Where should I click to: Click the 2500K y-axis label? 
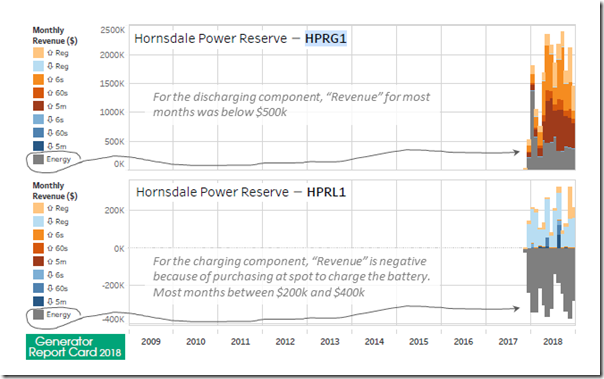tap(112, 30)
